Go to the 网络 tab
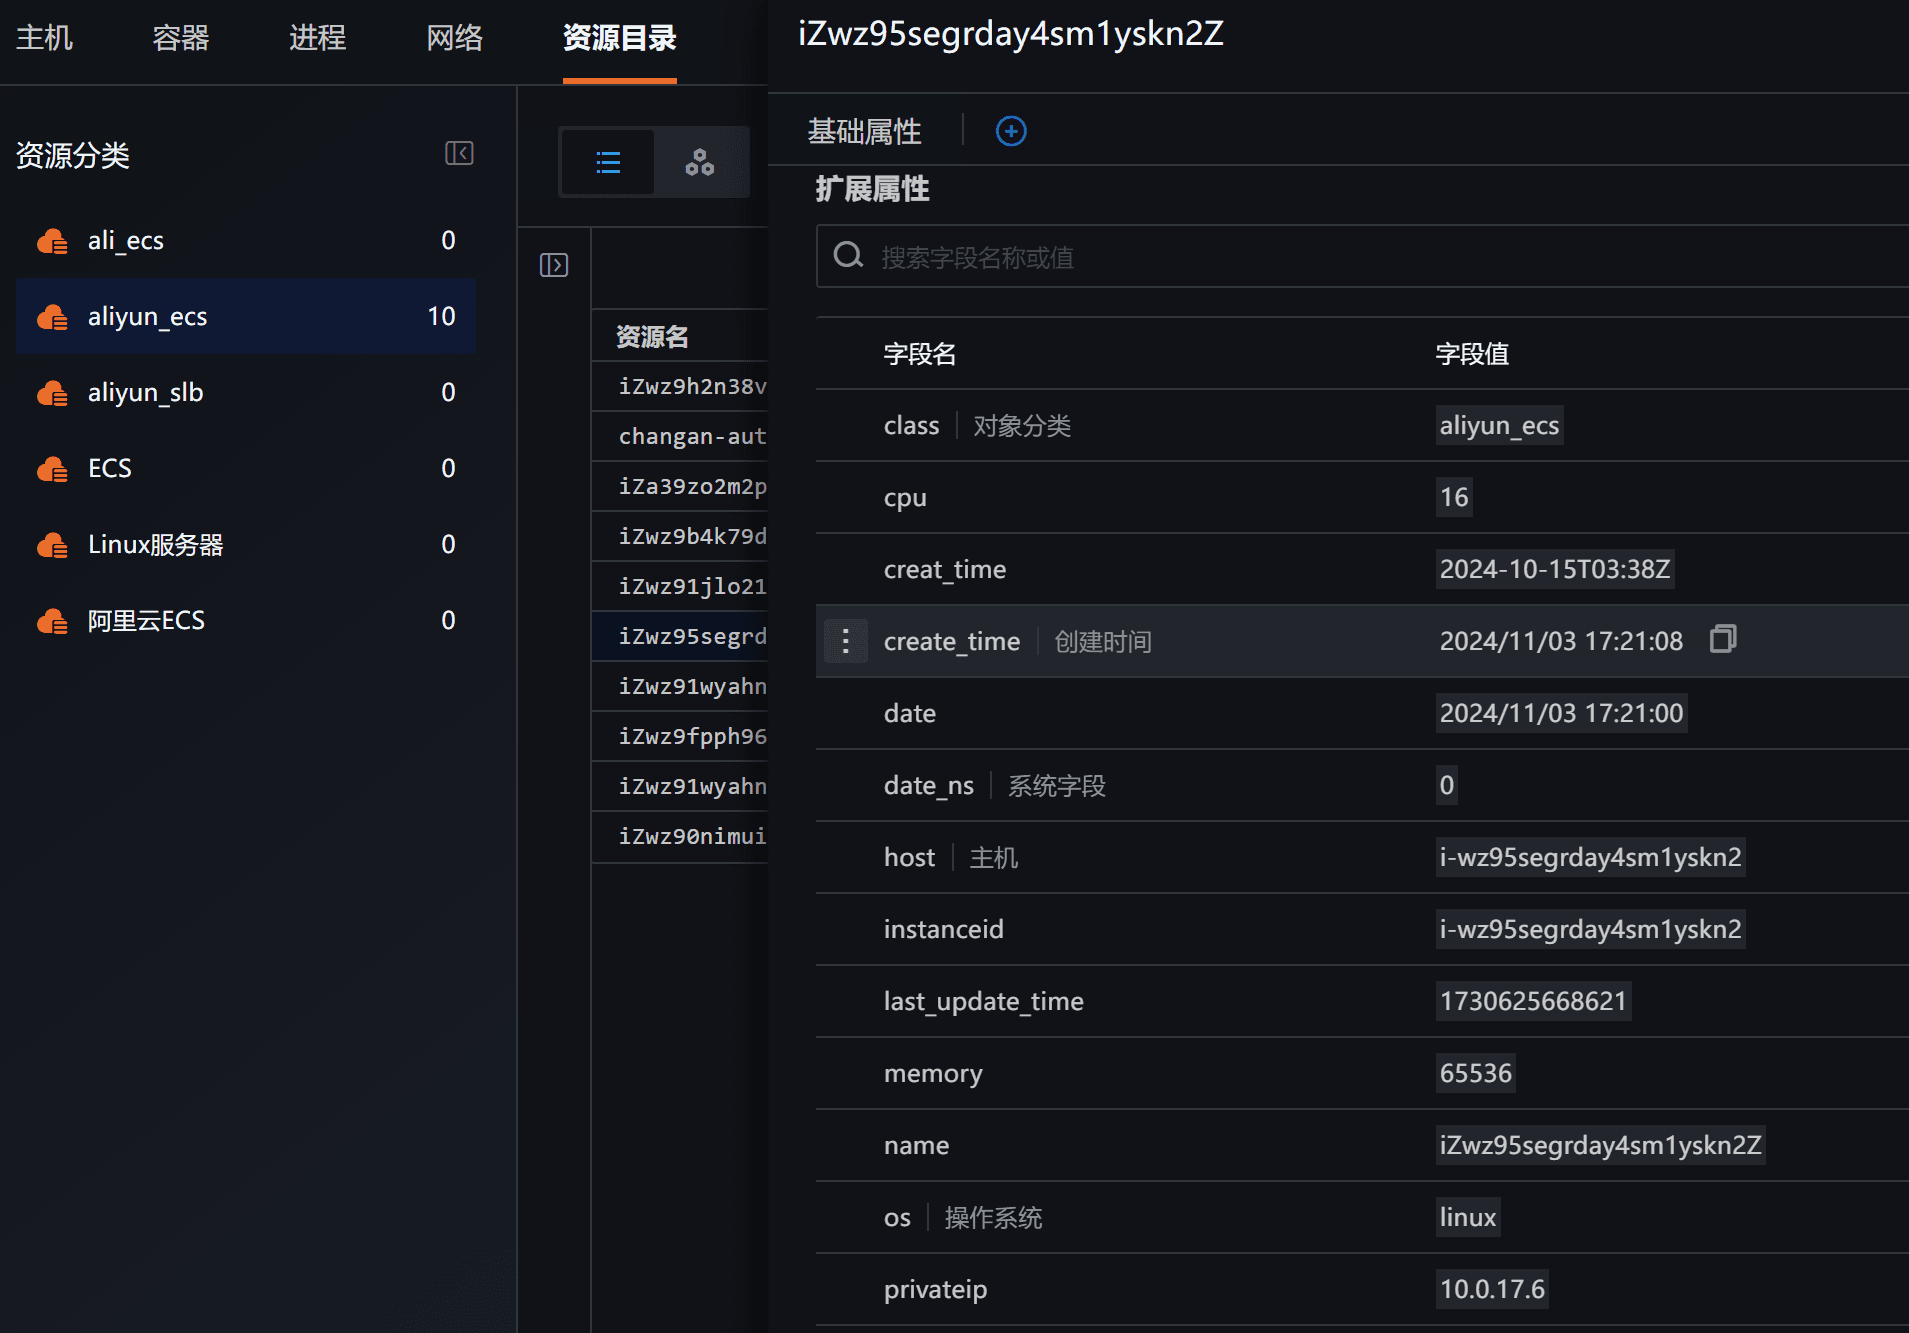1909x1333 pixels. pos(454,38)
